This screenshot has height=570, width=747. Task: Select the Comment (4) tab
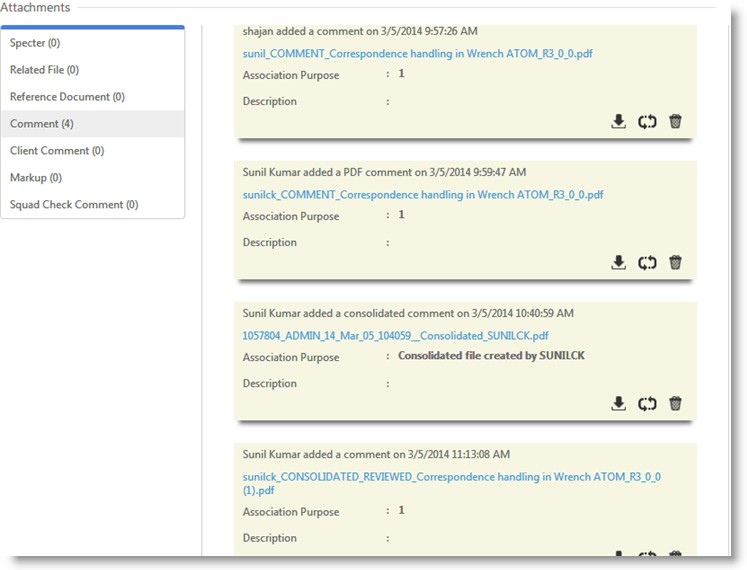pyautogui.click(x=92, y=124)
